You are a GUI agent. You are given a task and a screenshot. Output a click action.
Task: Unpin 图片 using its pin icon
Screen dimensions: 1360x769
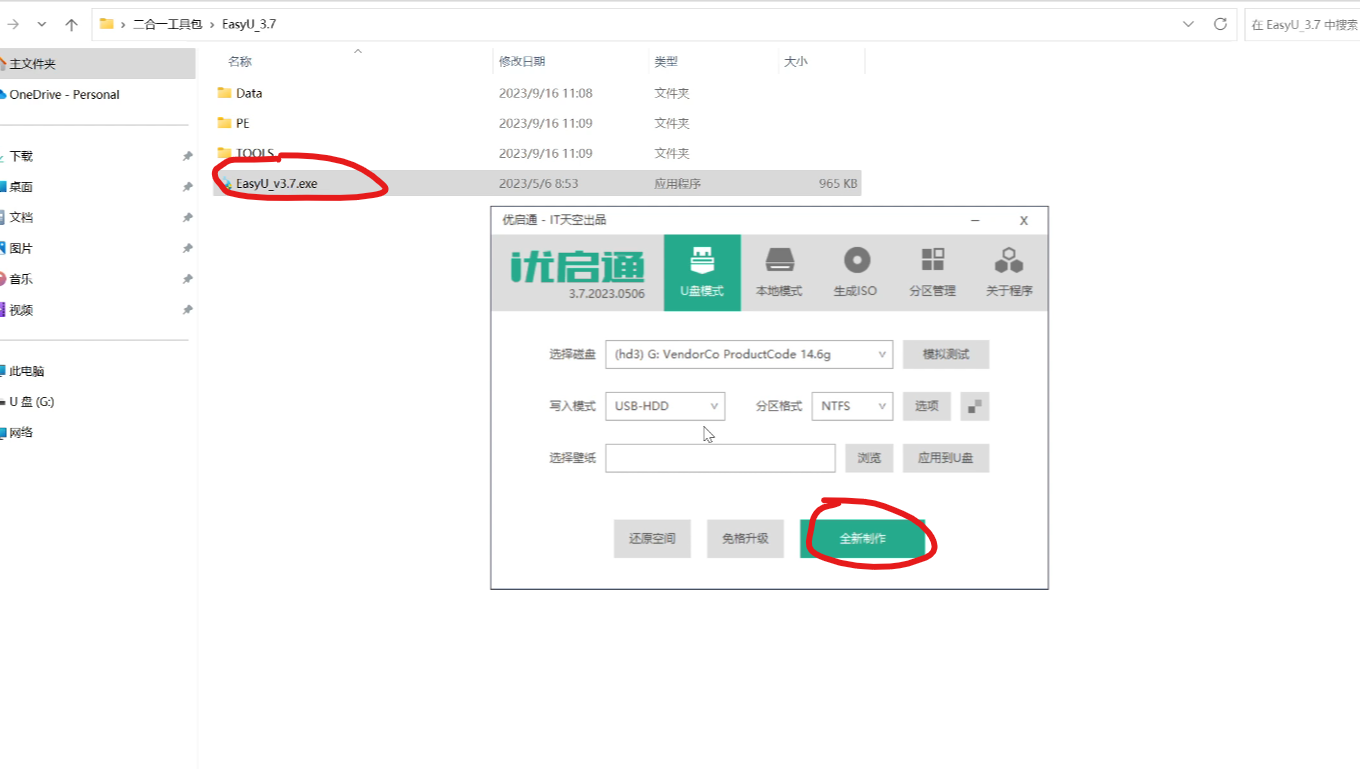click(187, 248)
